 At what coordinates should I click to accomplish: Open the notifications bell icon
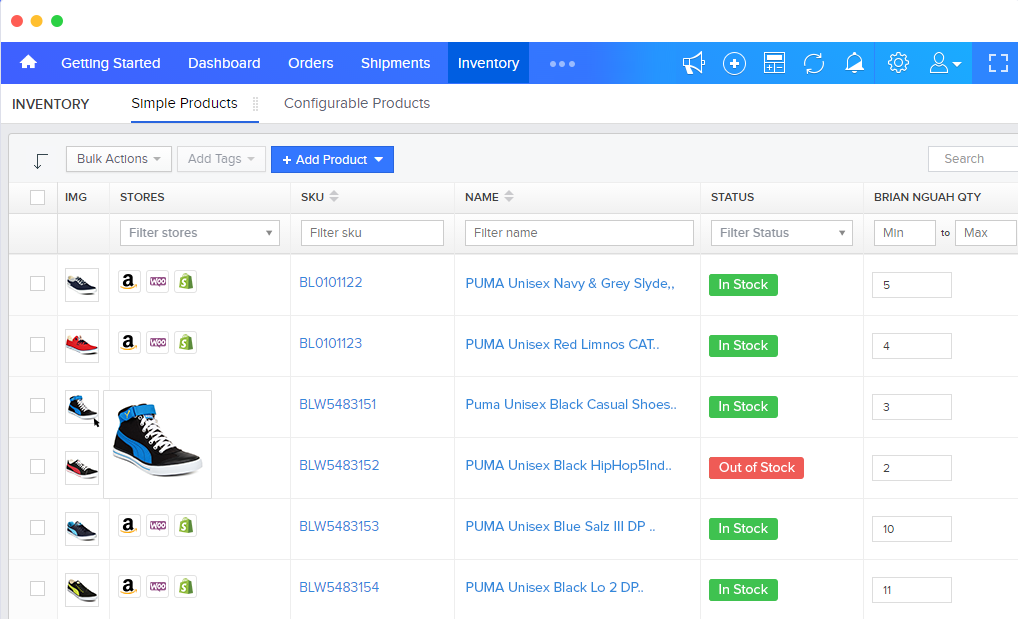(x=854, y=63)
